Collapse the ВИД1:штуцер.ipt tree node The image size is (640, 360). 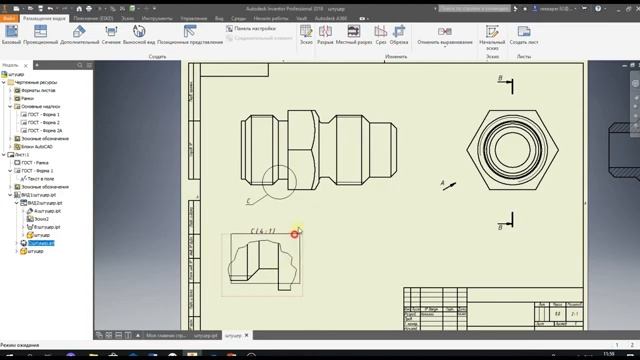[x=10, y=195]
